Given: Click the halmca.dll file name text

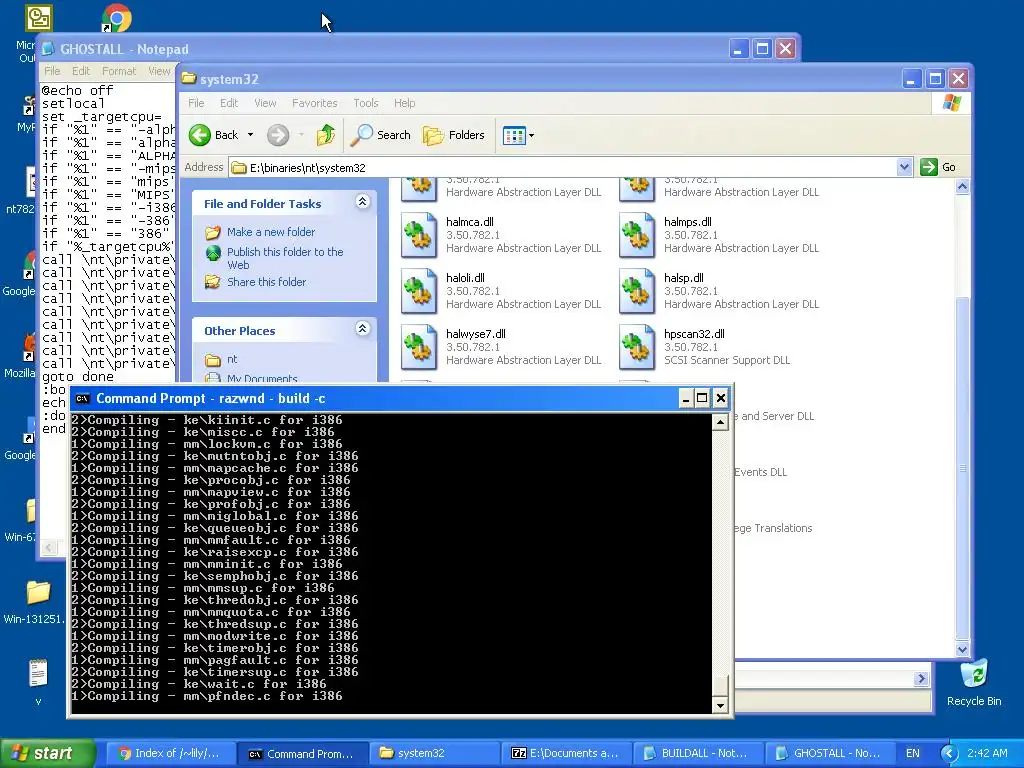Looking at the screenshot, I should coord(470,222).
